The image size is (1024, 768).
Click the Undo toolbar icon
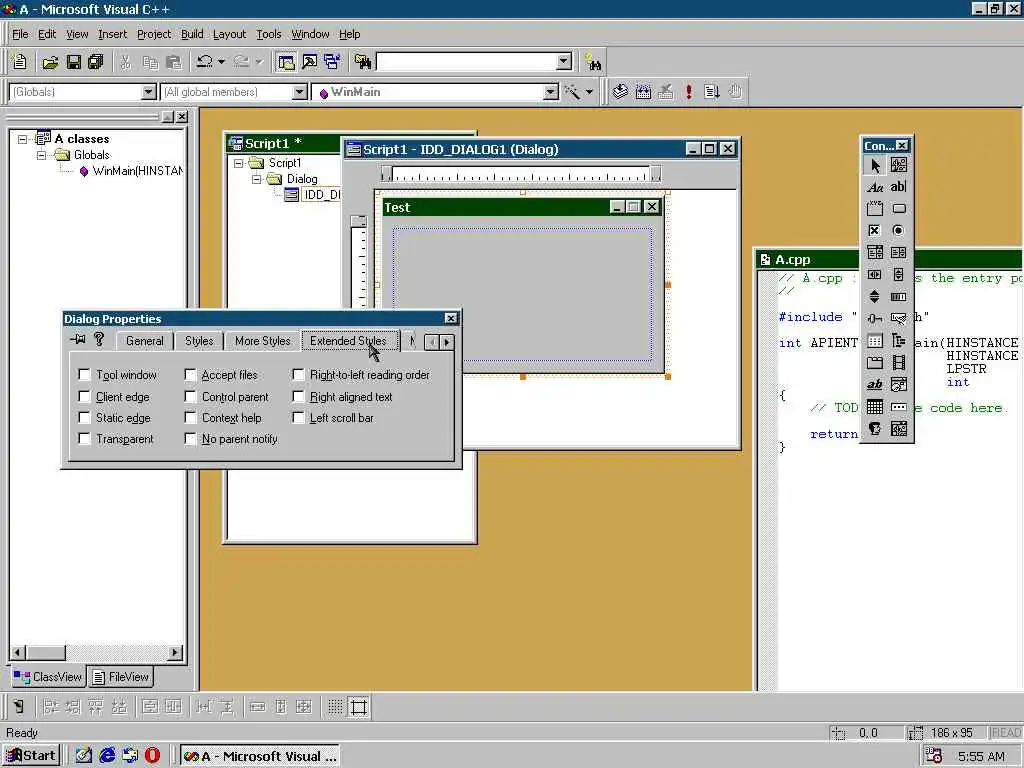click(x=204, y=62)
